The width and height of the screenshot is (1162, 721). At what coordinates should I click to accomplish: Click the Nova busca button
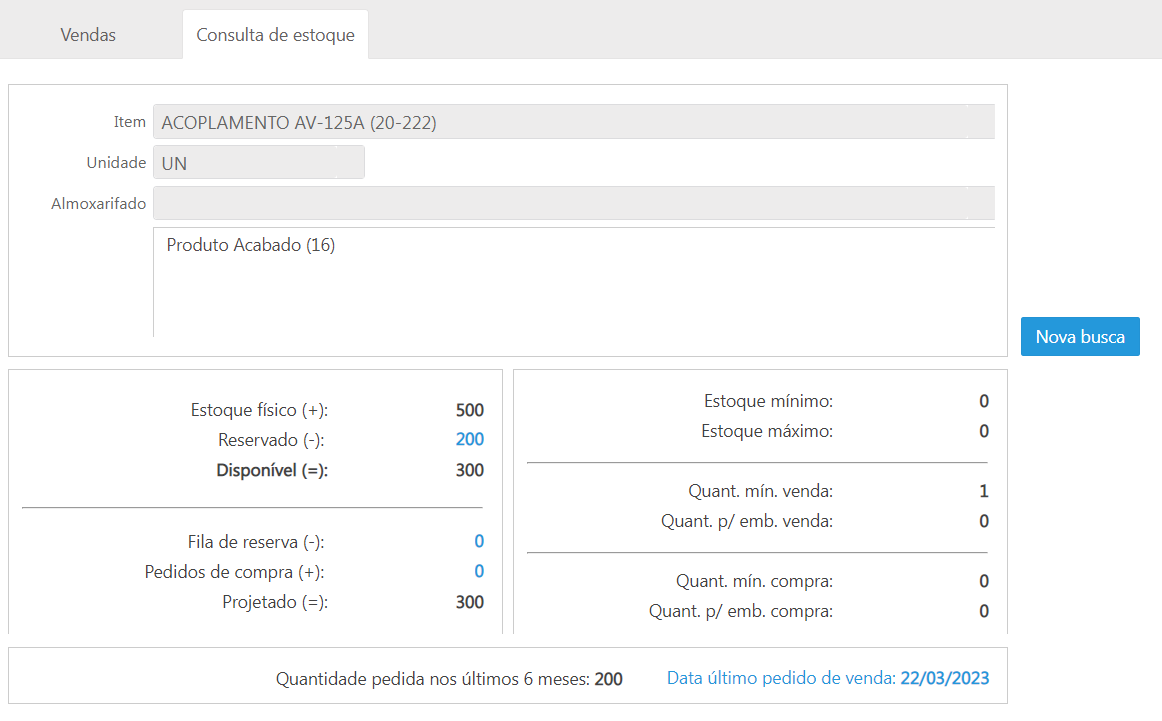[x=1080, y=336]
